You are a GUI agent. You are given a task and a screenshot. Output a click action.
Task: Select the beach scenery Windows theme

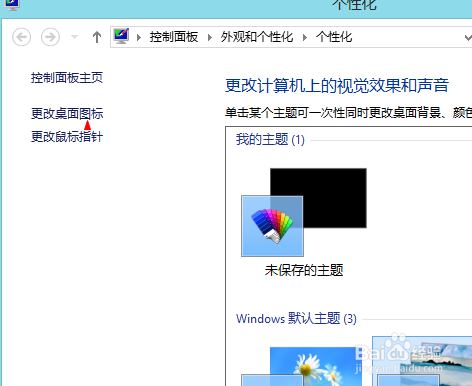[x=422, y=361]
